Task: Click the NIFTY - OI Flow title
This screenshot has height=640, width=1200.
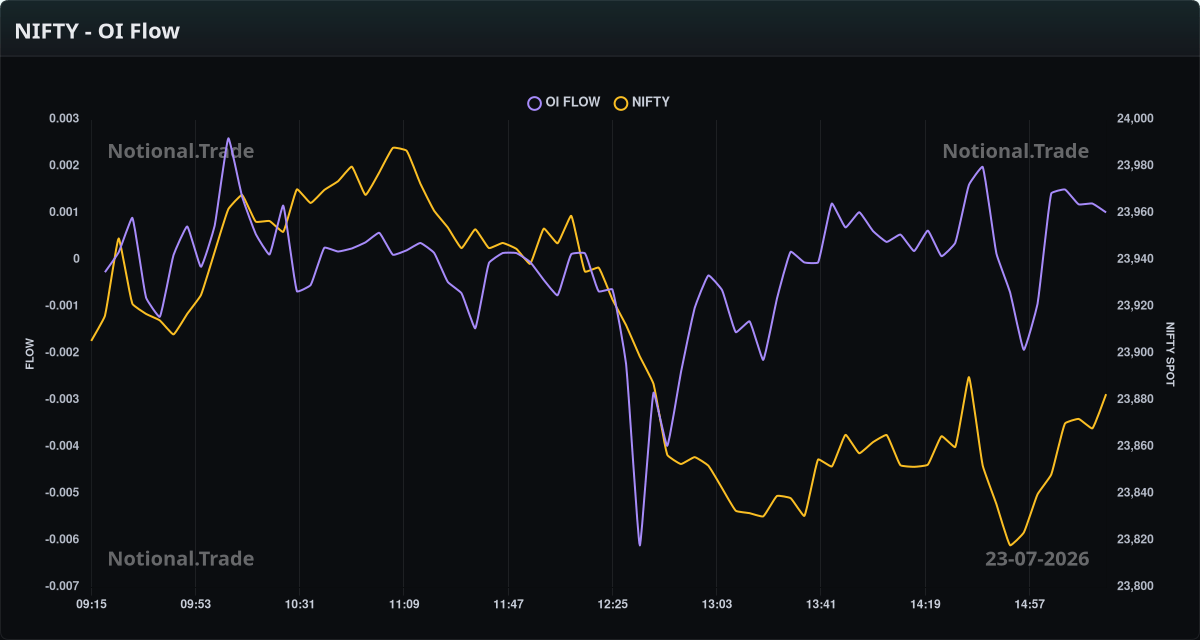Action: 97,31
